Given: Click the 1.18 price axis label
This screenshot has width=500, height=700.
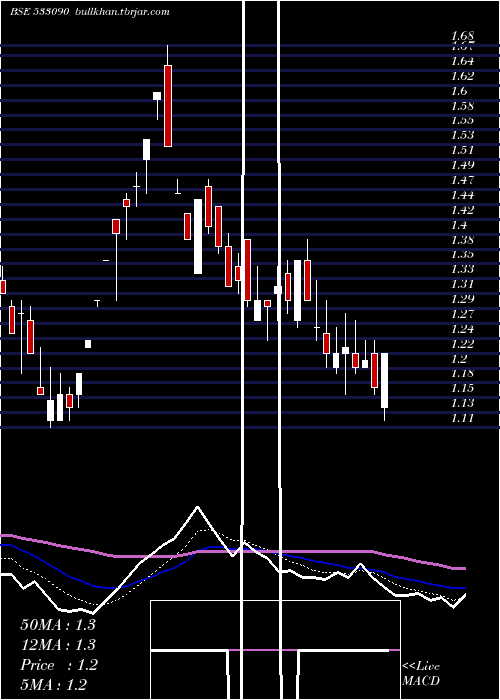Looking at the screenshot, I should tap(462, 373).
